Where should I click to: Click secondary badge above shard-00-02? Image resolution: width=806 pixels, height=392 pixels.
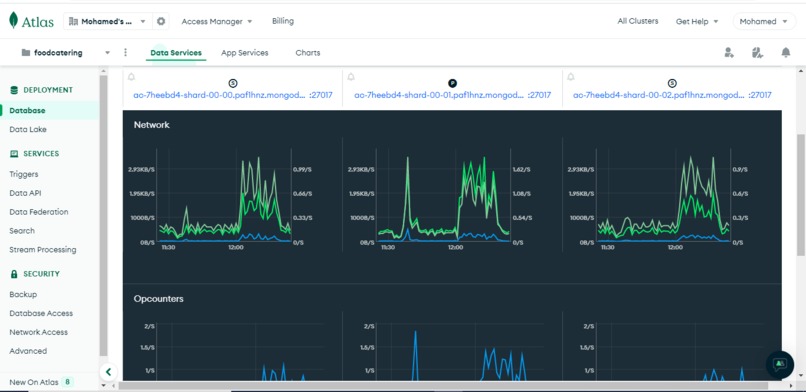pos(672,83)
